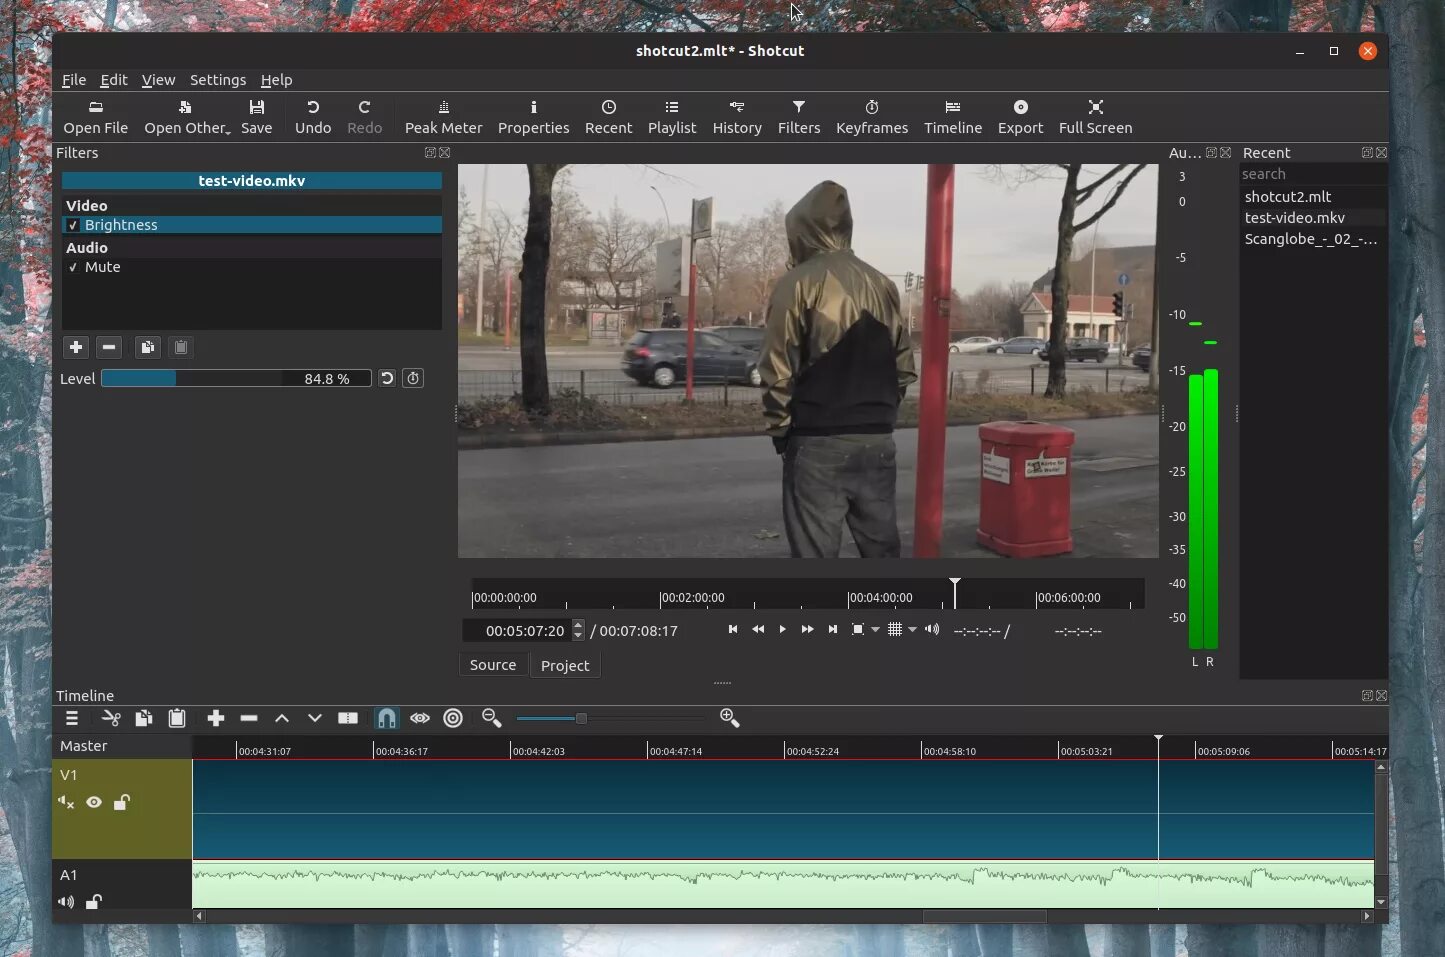Viewport: 1445px width, 957px height.
Task: Toggle timeline snapping magnet icon
Action: point(386,718)
